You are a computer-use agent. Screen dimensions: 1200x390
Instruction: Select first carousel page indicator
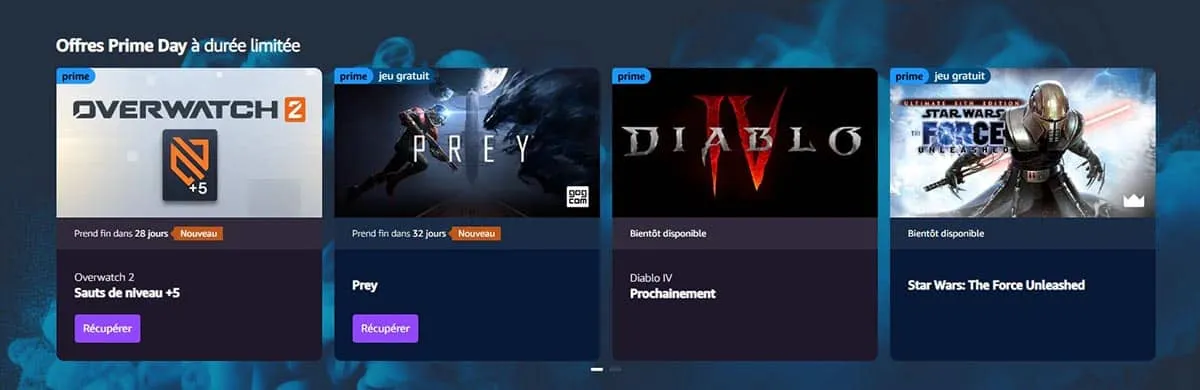(x=597, y=369)
